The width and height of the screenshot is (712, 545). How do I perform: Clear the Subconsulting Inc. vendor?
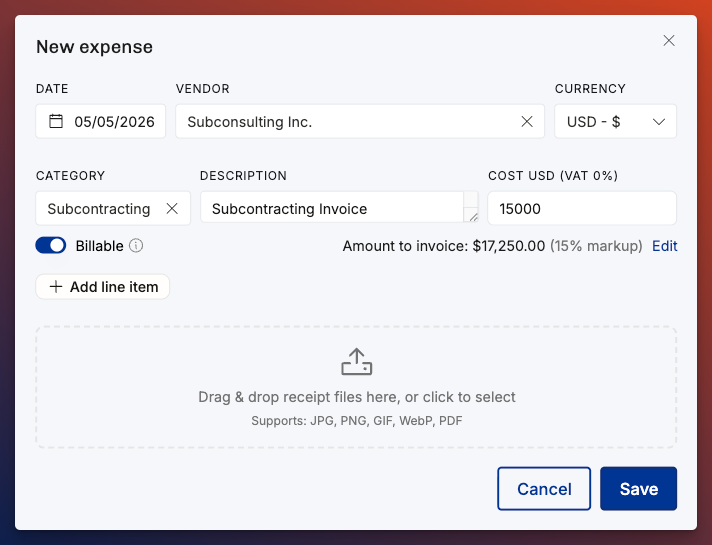tap(527, 121)
